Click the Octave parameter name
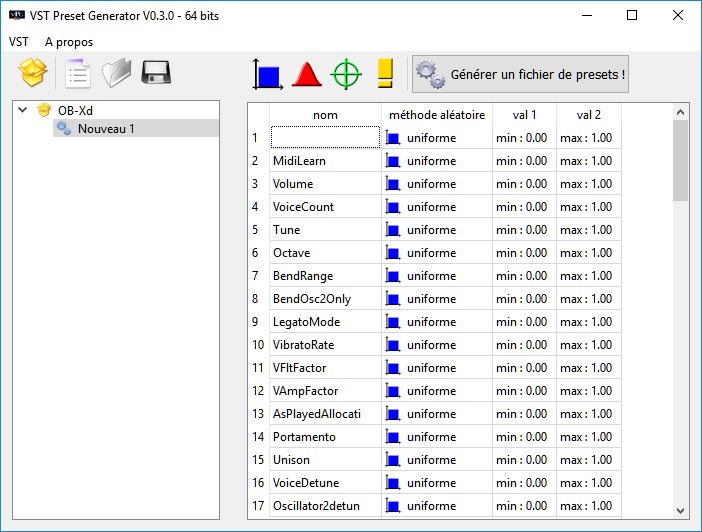The height and width of the screenshot is (532, 702). tap(291, 253)
